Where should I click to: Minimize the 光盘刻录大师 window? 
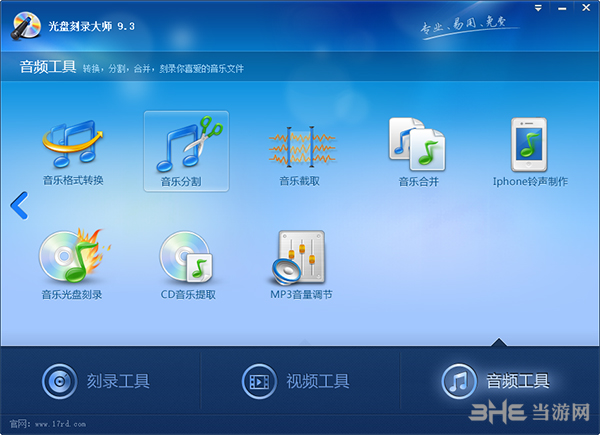[x=562, y=8]
